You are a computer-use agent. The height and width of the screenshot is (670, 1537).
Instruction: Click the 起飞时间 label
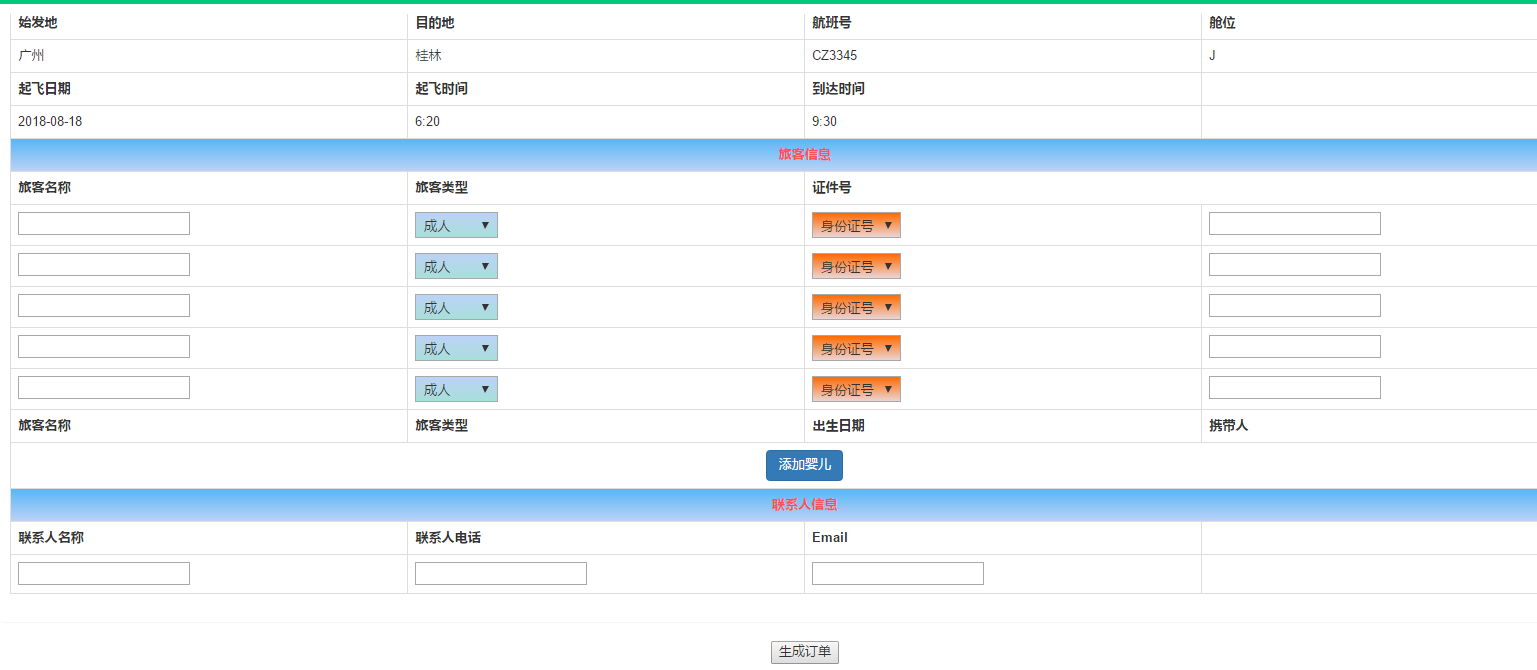[x=441, y=88]
